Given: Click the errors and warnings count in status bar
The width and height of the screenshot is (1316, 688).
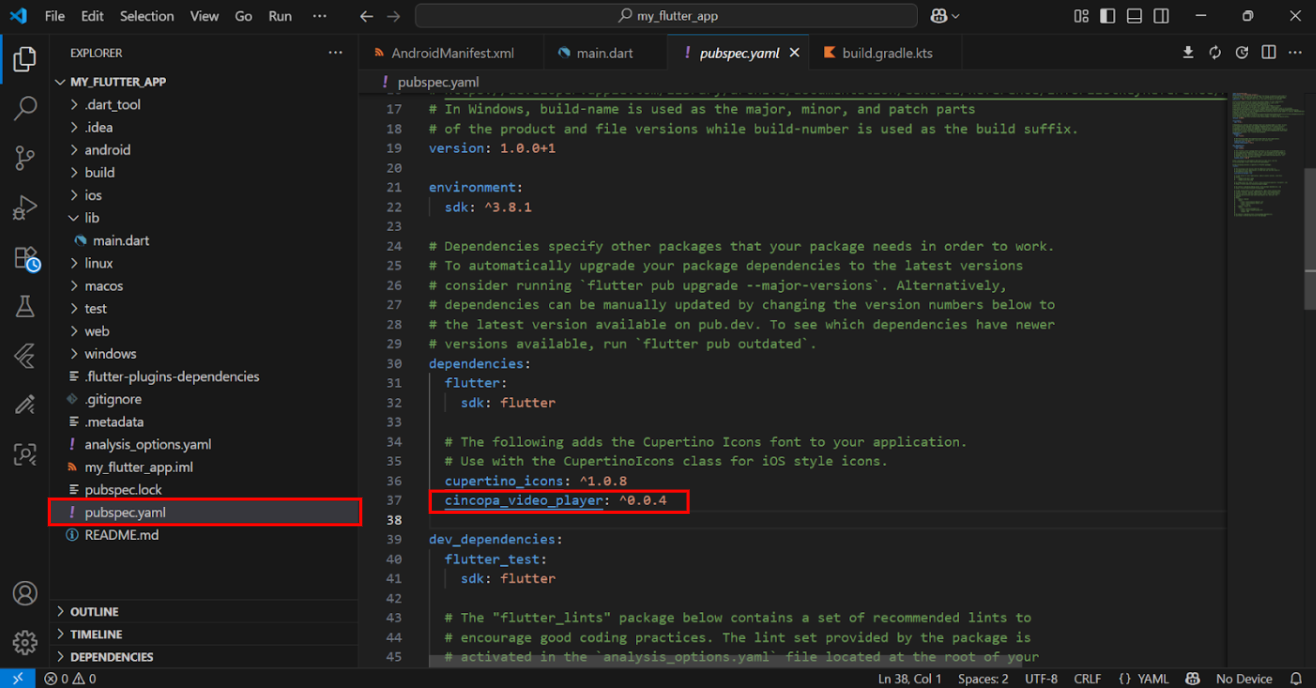Looking at the screenshot, I should coord(70,678).
